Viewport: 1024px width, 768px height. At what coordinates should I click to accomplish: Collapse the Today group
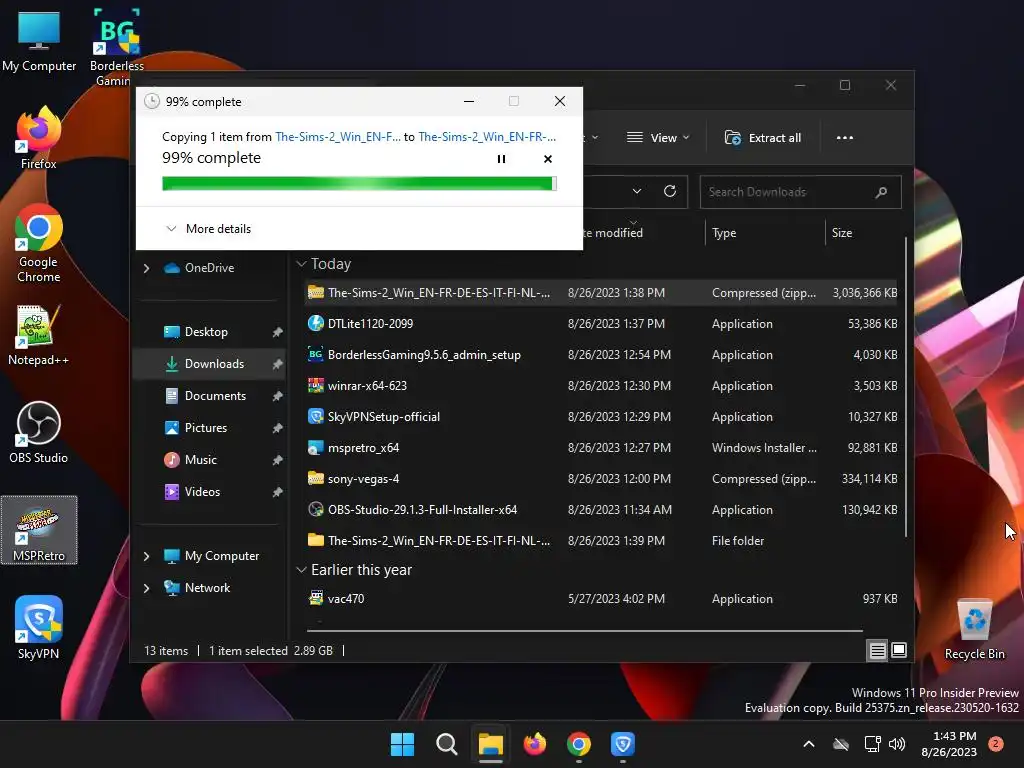301,264
